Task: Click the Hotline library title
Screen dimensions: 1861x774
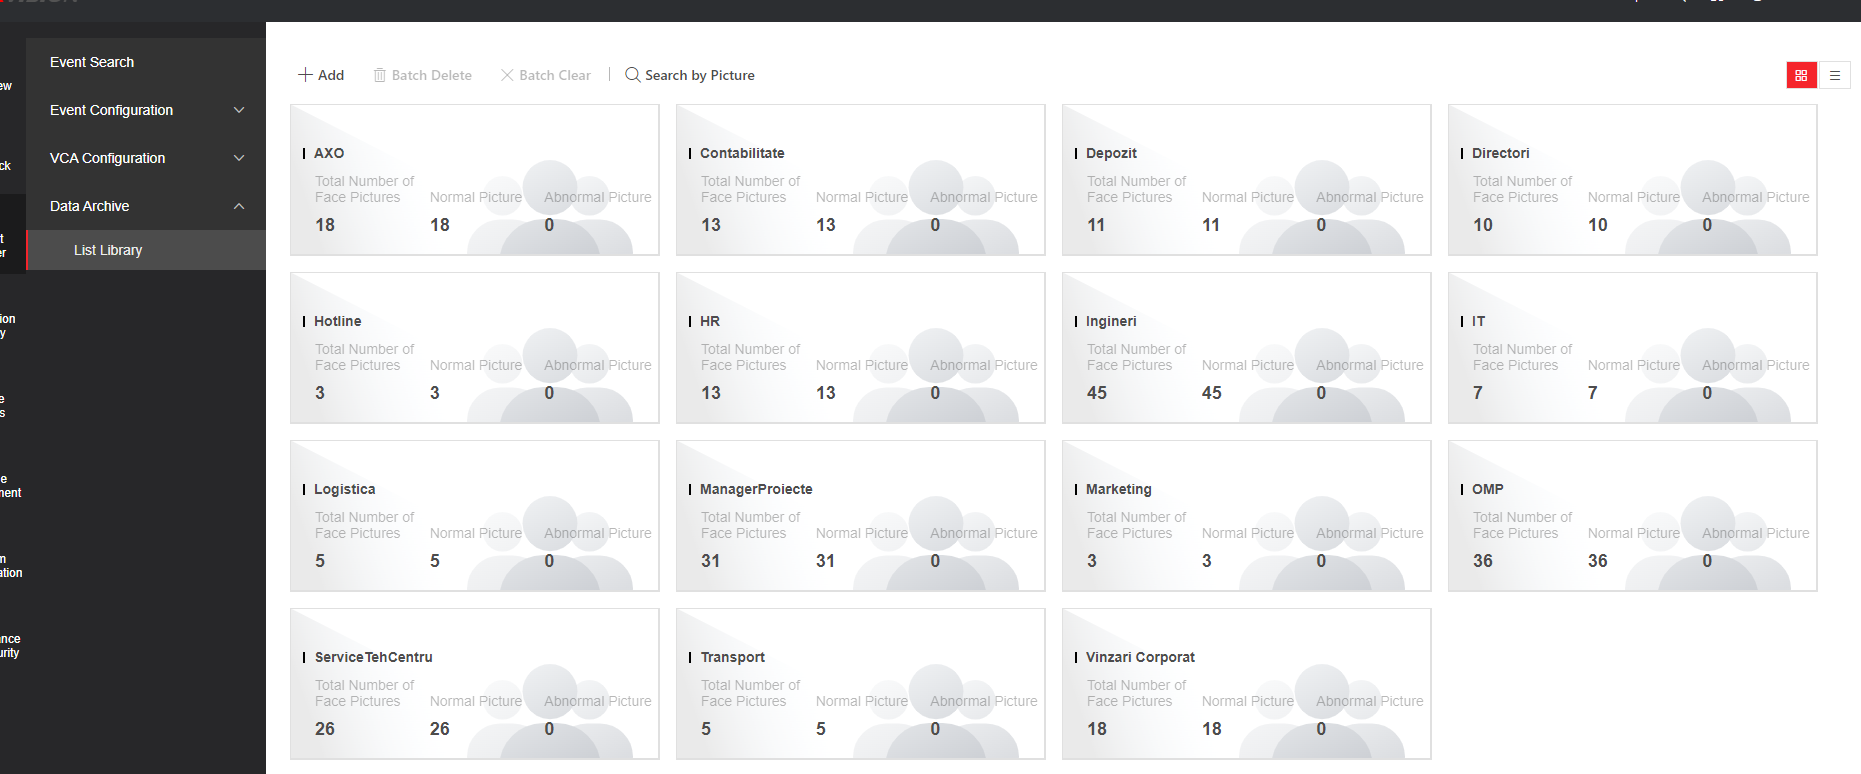Action: tap(337, 321)
